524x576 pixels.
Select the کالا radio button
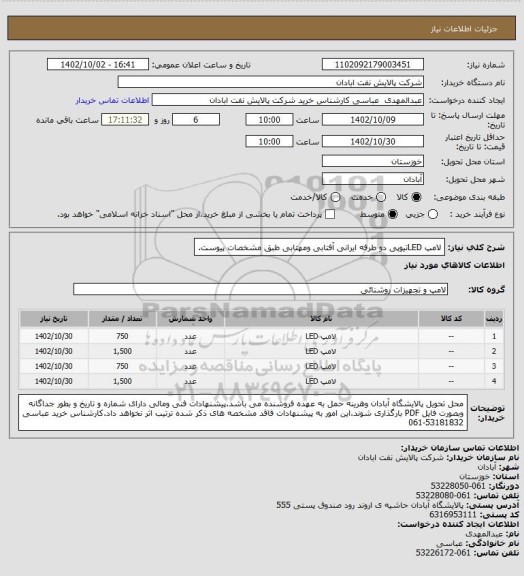click(416, 197)
